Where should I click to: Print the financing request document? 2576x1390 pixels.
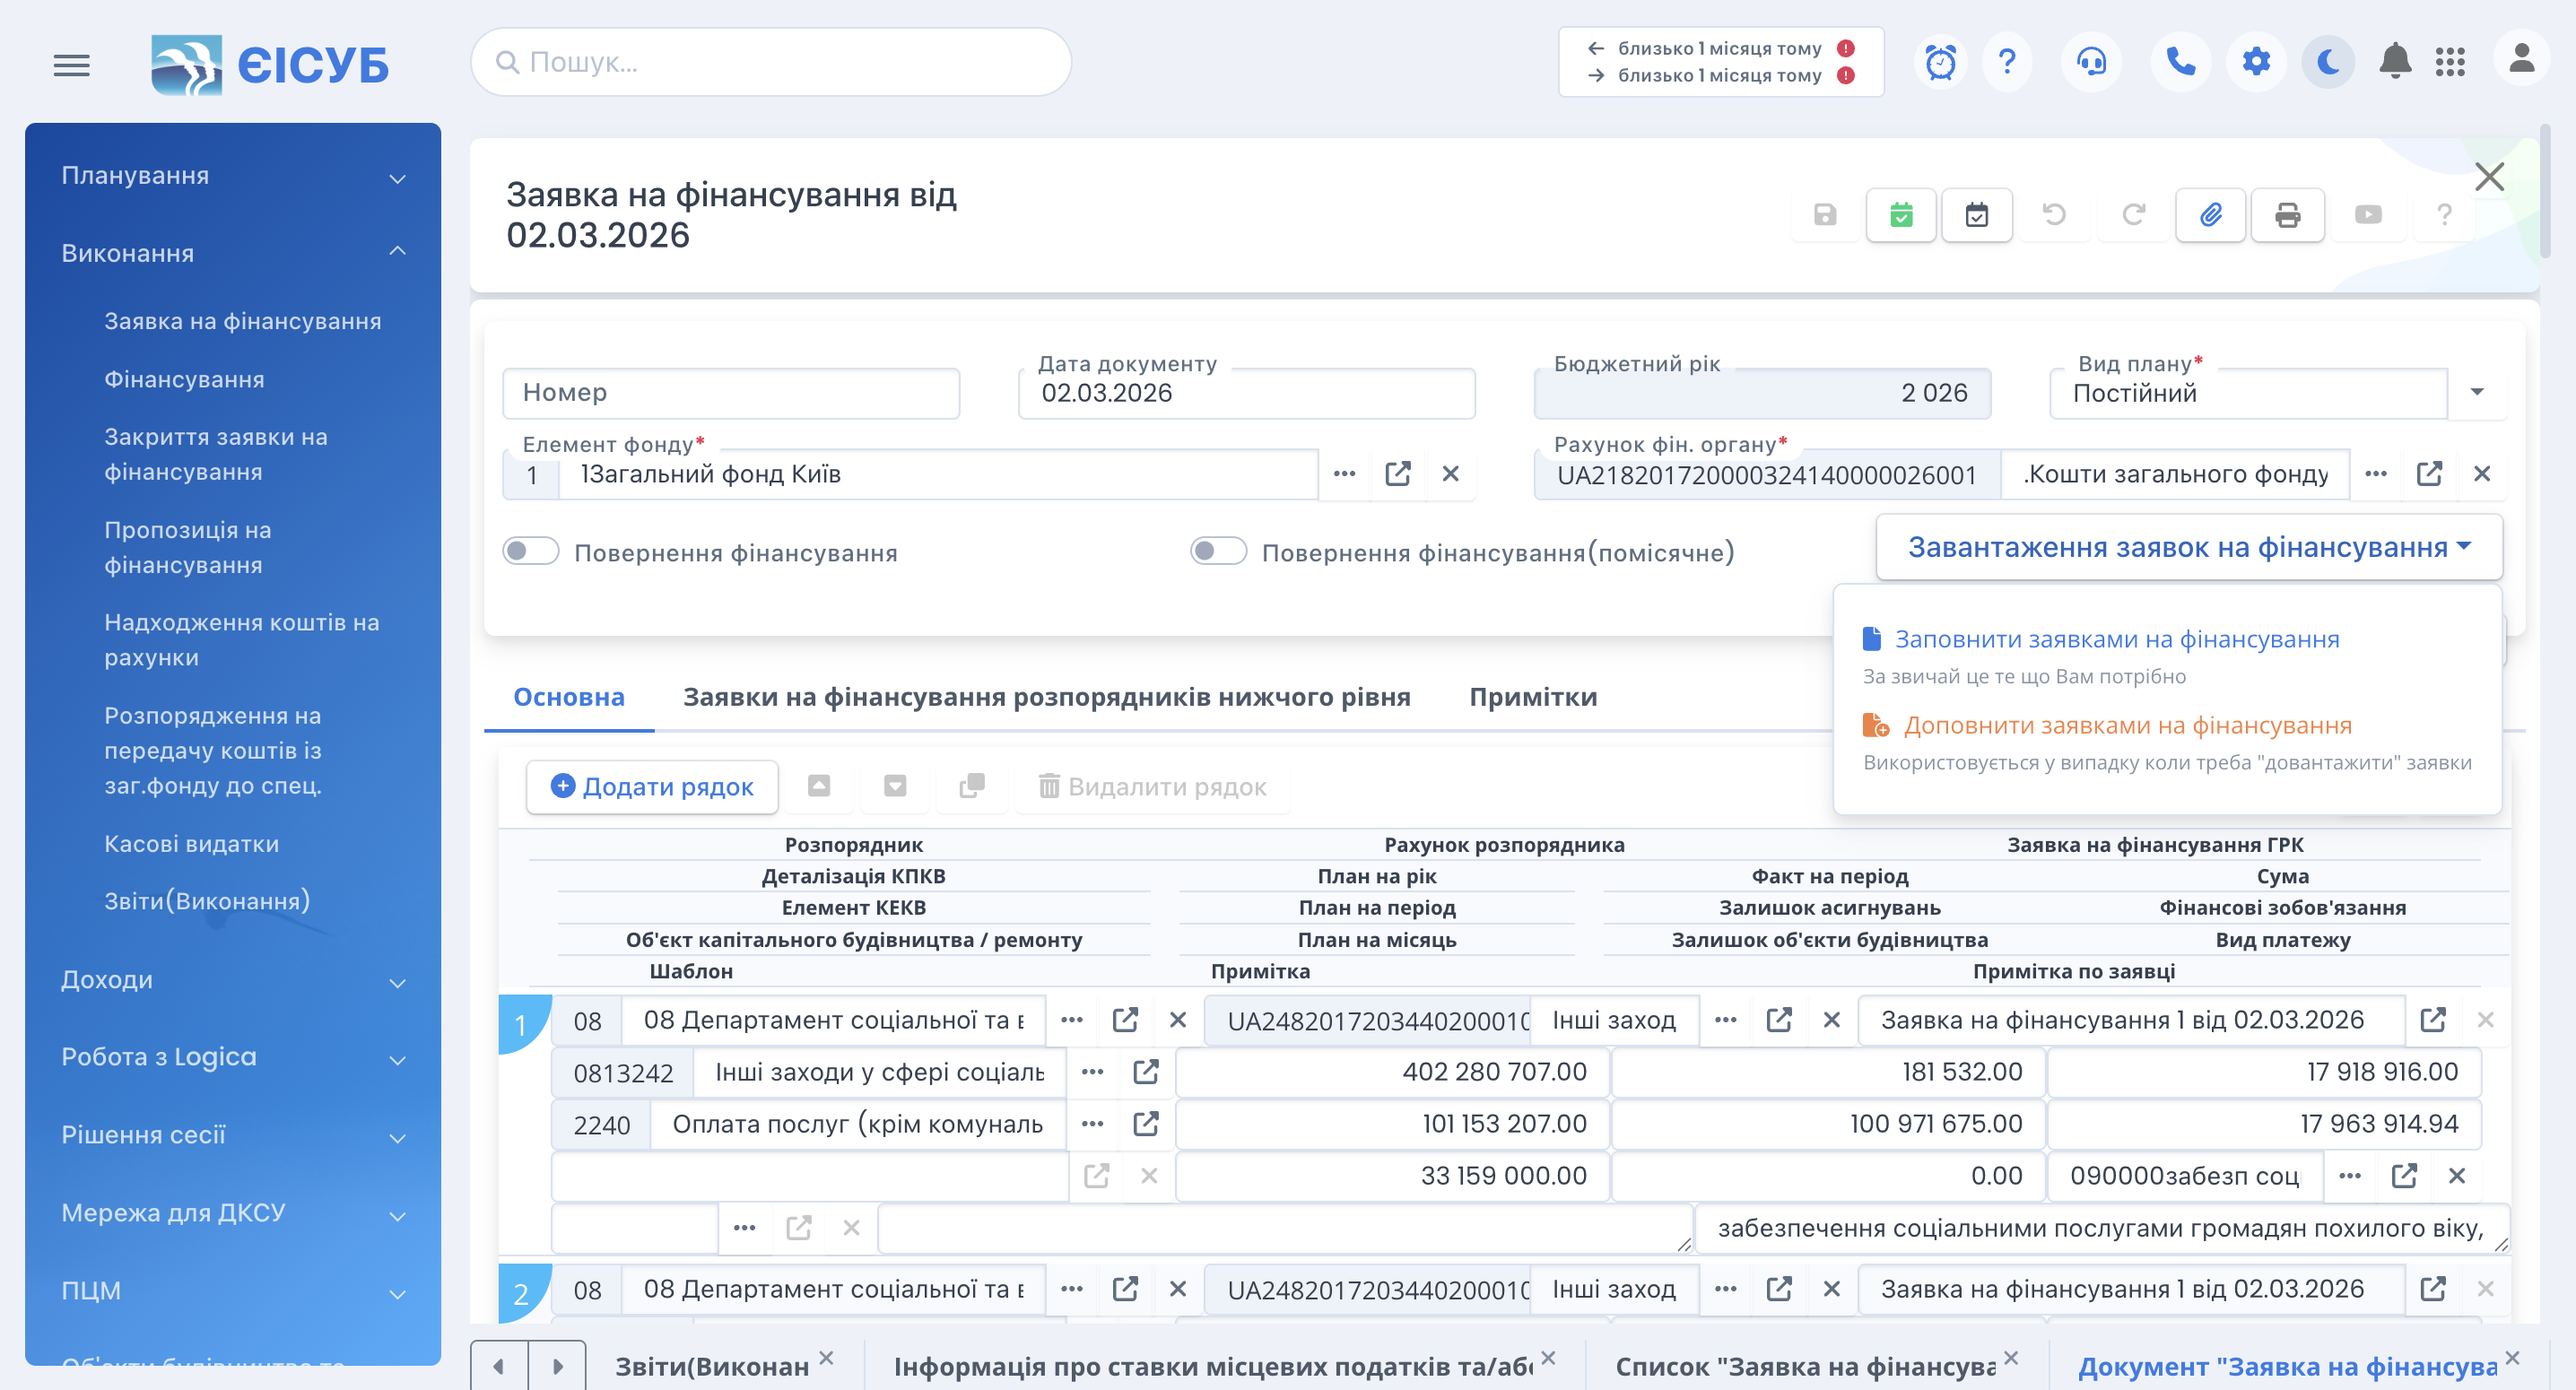[2287, 215]
